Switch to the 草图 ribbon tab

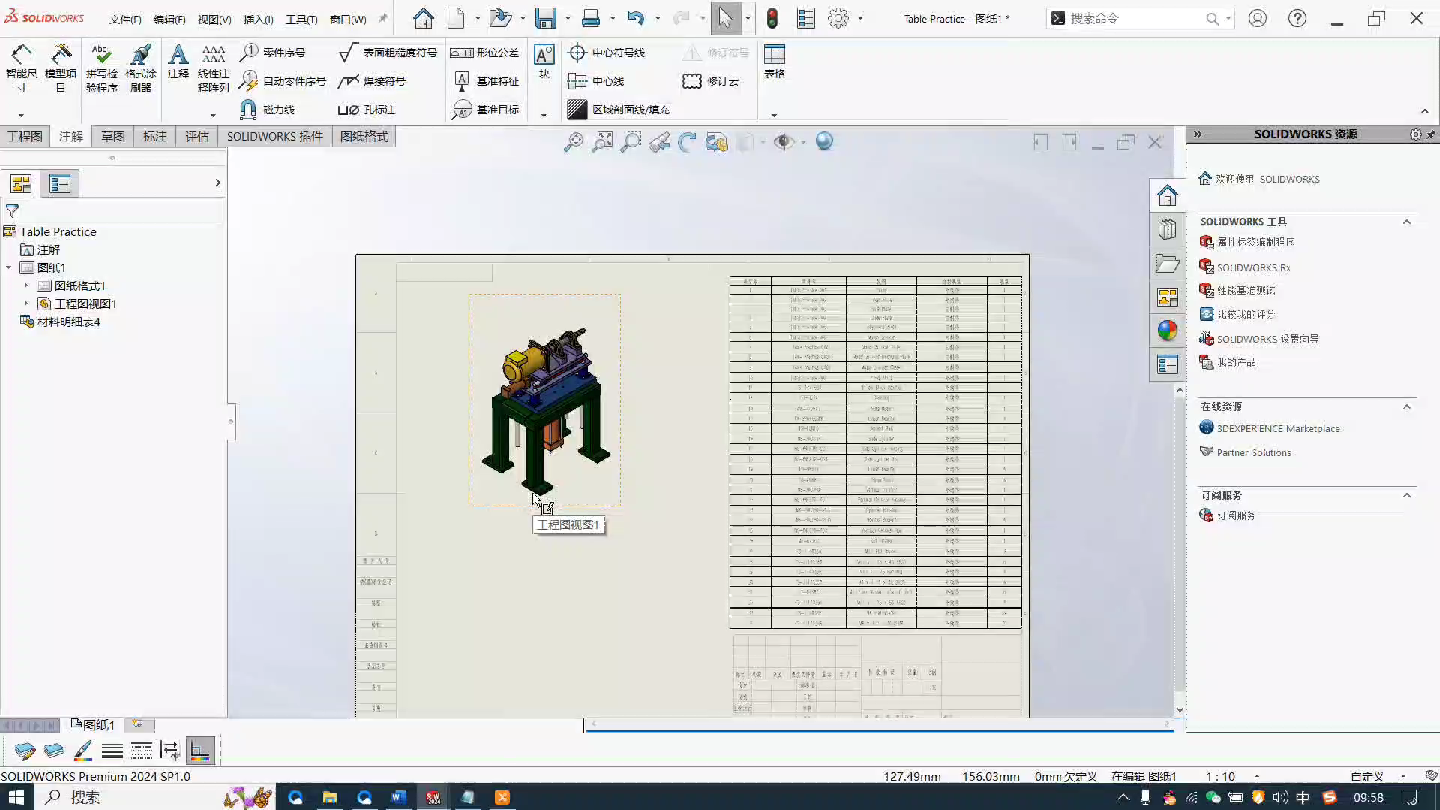(x=112, y=135)
